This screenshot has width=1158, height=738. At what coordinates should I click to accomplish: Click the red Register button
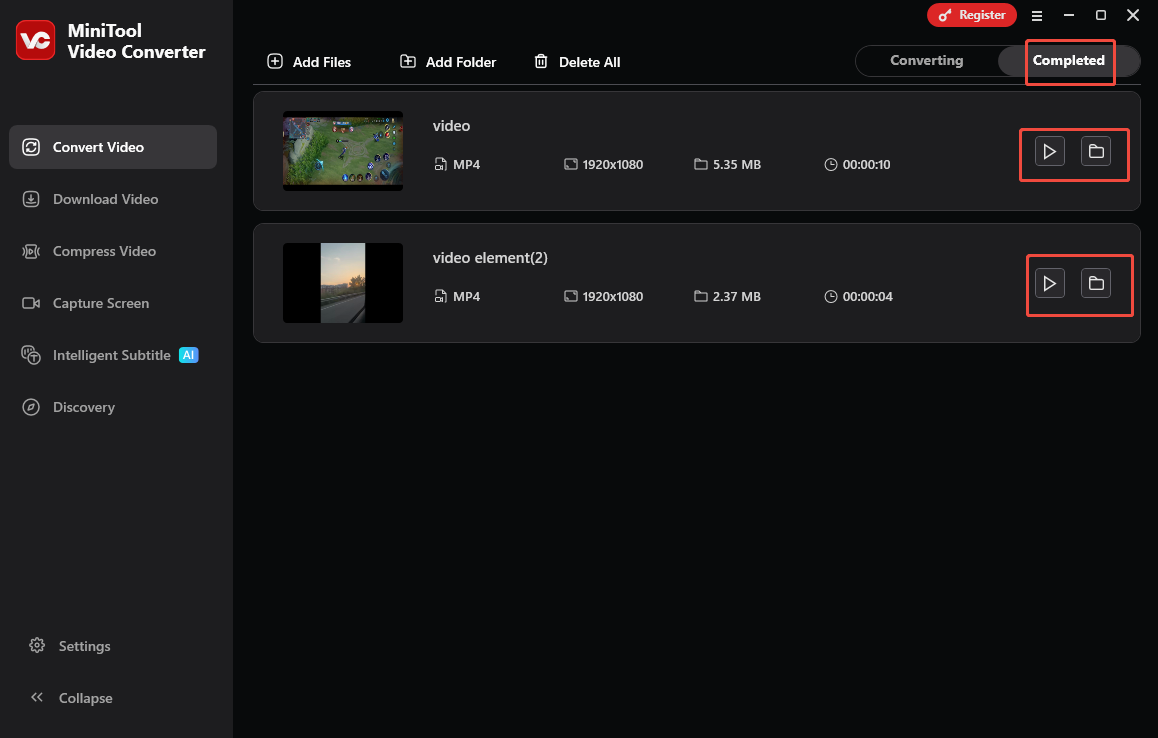(x=971, y=15)
